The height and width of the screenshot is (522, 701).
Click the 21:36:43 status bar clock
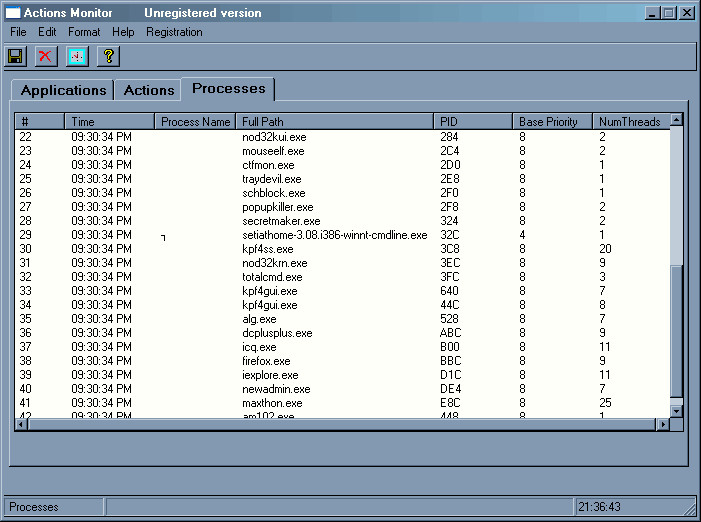[x=599, y=507]
